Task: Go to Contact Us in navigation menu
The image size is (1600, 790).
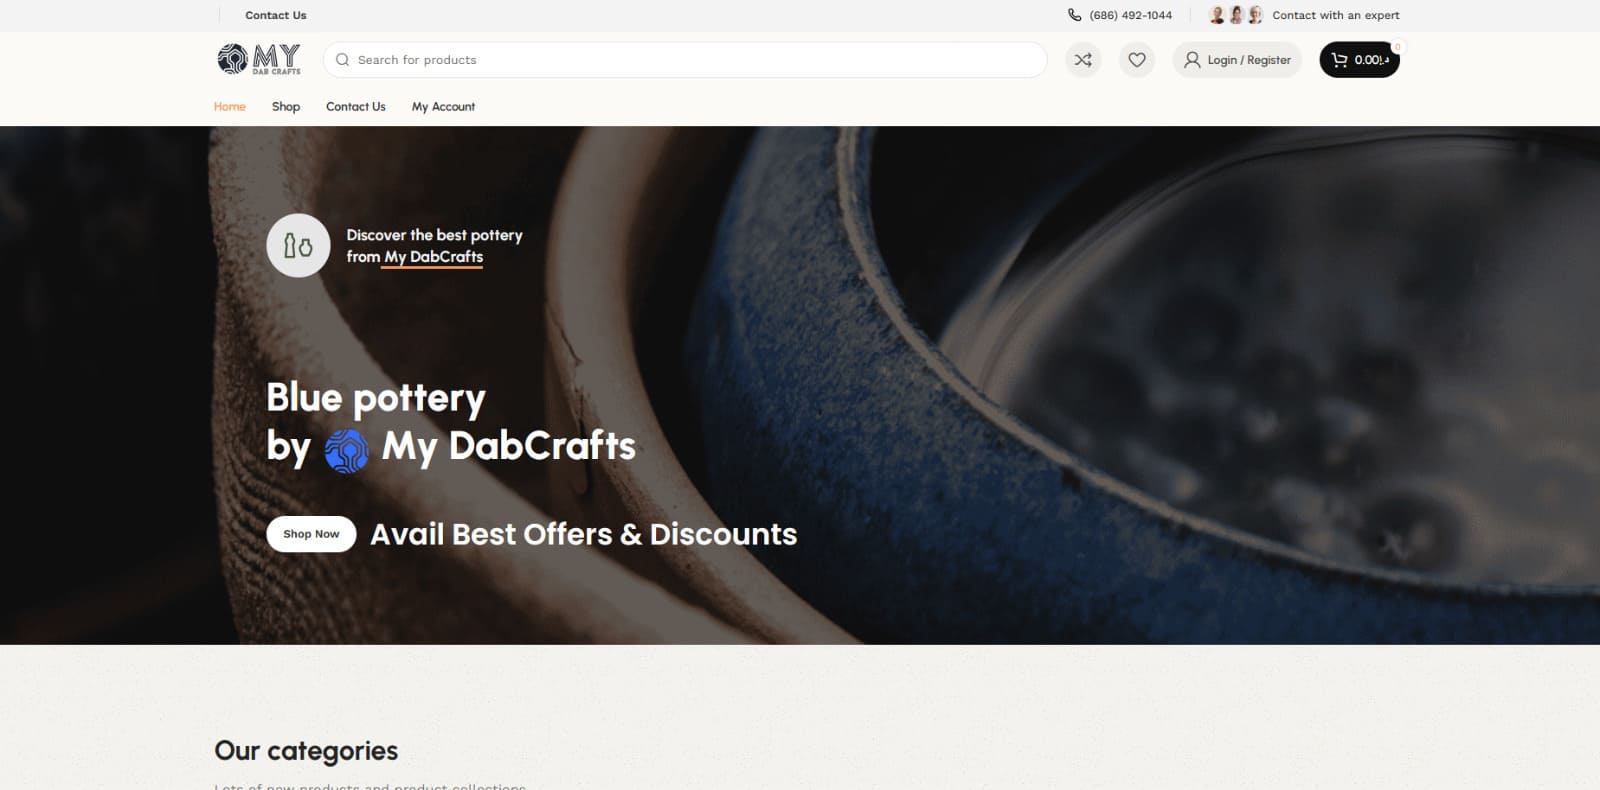Action: point(355,106)
